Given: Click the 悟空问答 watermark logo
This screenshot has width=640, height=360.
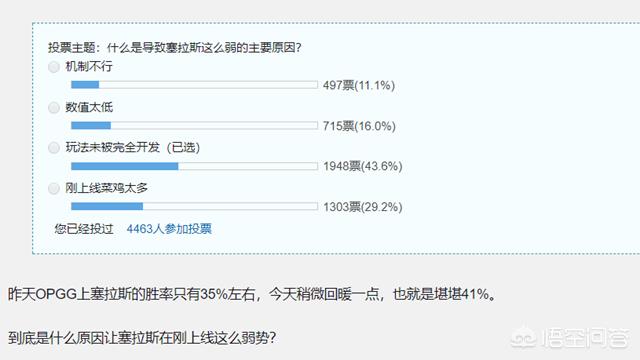Looking at the screenshot, I should coord(570,338).
